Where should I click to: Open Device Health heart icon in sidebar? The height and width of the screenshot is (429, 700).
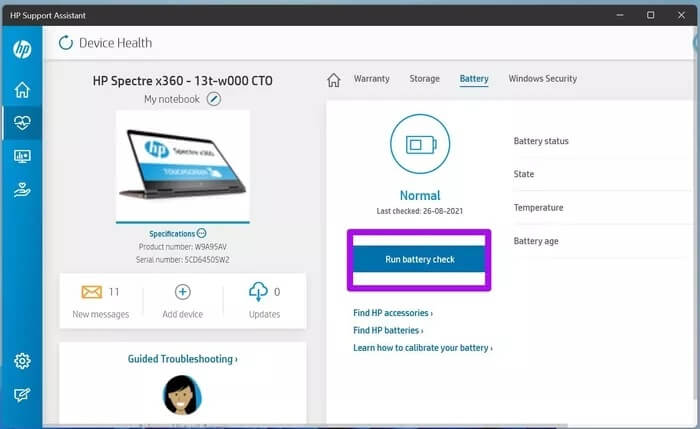point(22,122)
